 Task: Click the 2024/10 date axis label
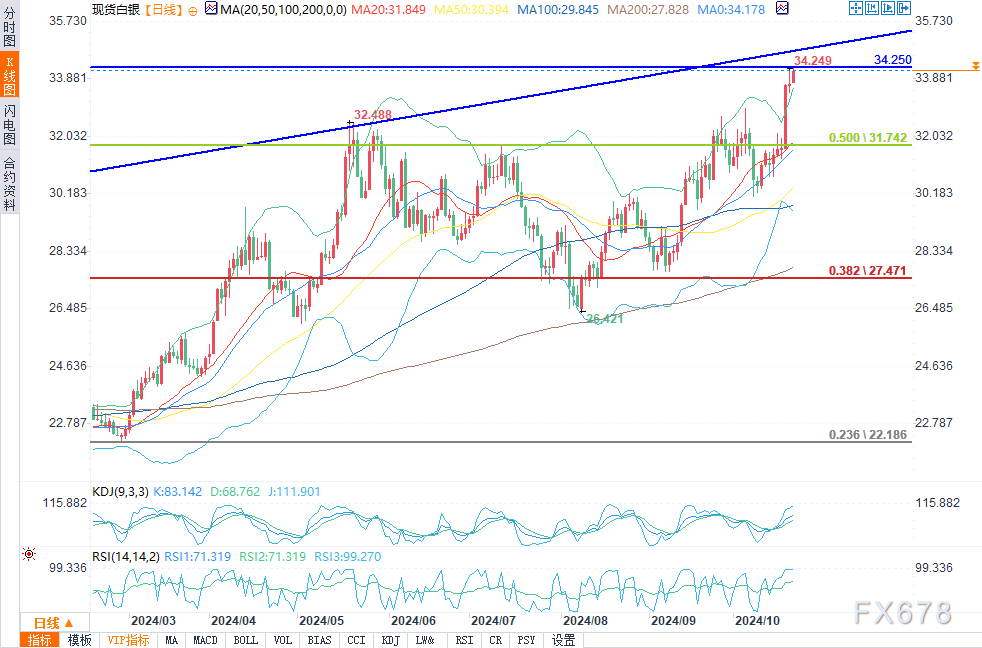point(757,620)
